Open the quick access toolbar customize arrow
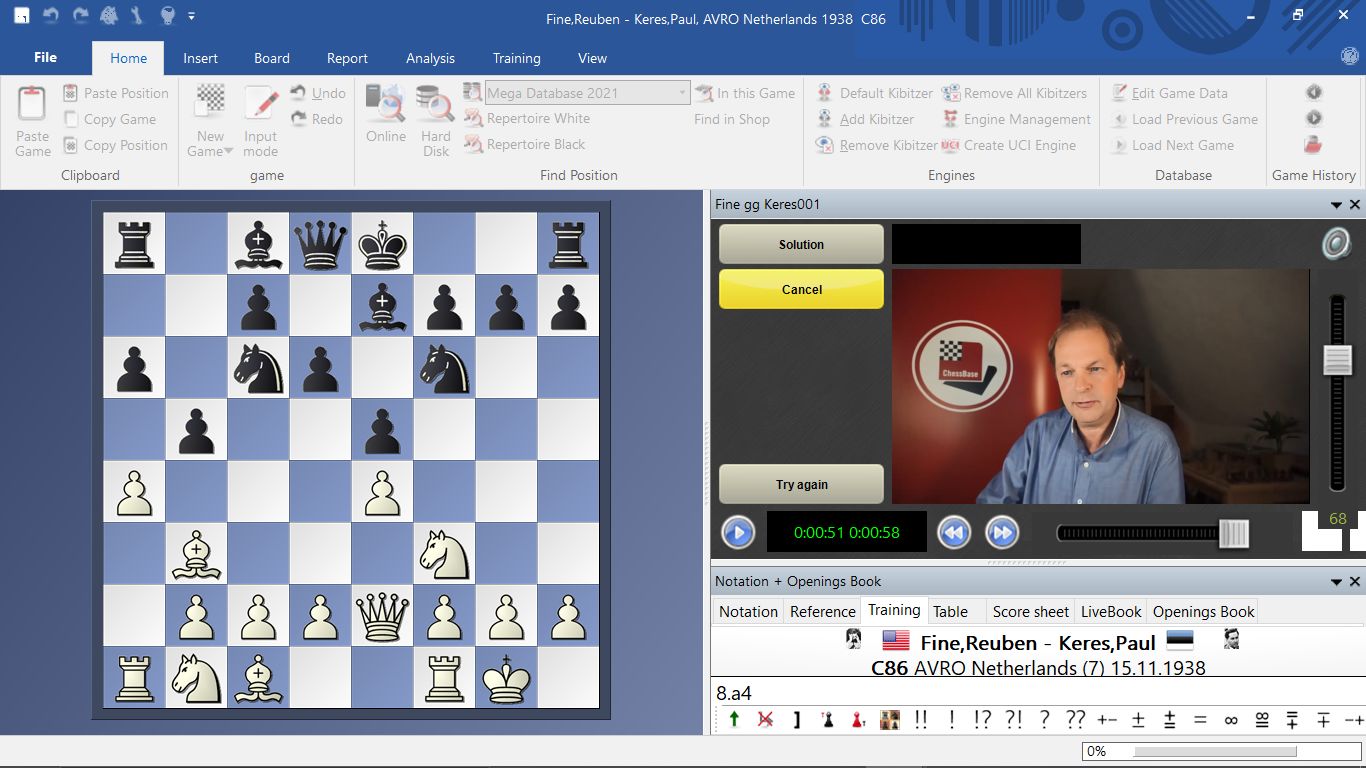Viewport: 1366px width, 768px height. pos(191,16)
